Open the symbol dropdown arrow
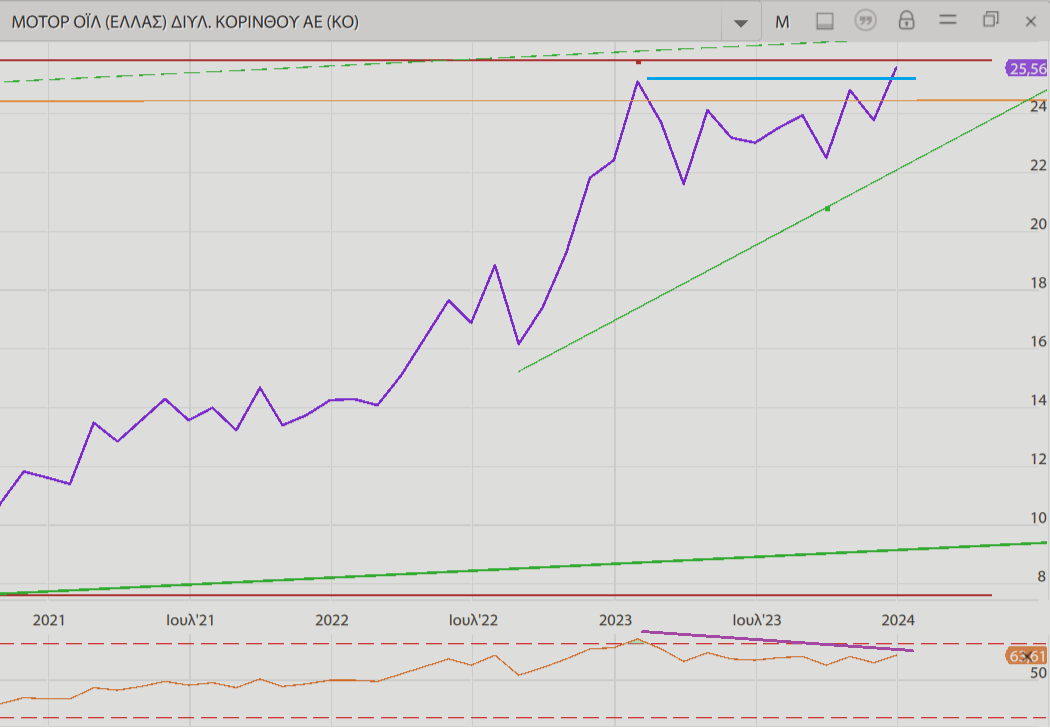 [741, 23]
